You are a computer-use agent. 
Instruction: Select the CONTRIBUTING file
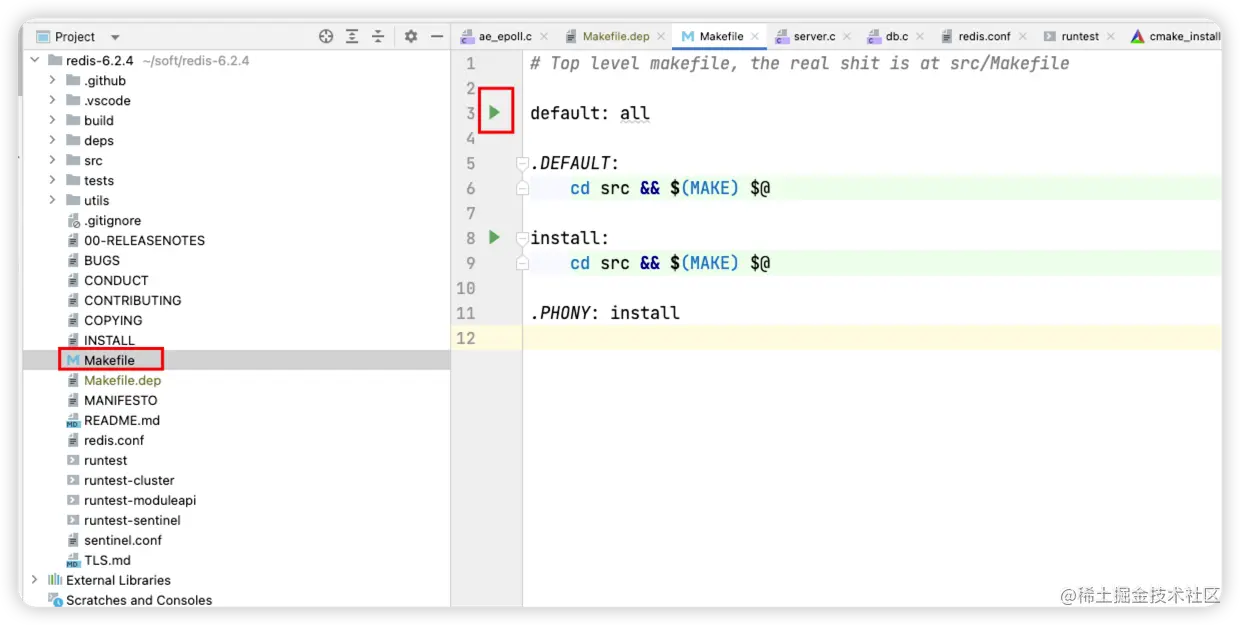point(132,300)
